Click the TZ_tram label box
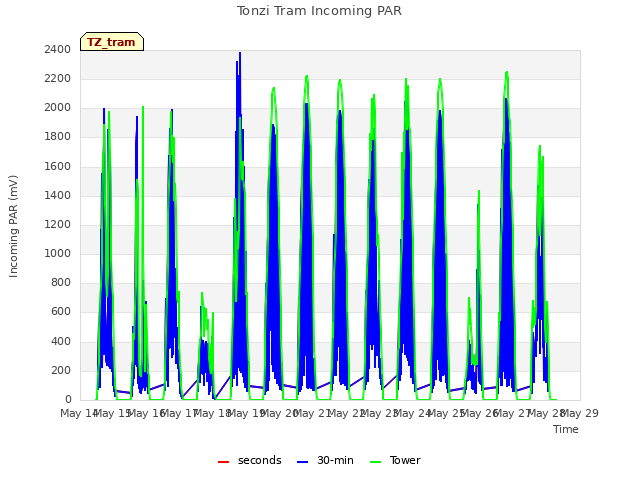 tap(112, 42)
